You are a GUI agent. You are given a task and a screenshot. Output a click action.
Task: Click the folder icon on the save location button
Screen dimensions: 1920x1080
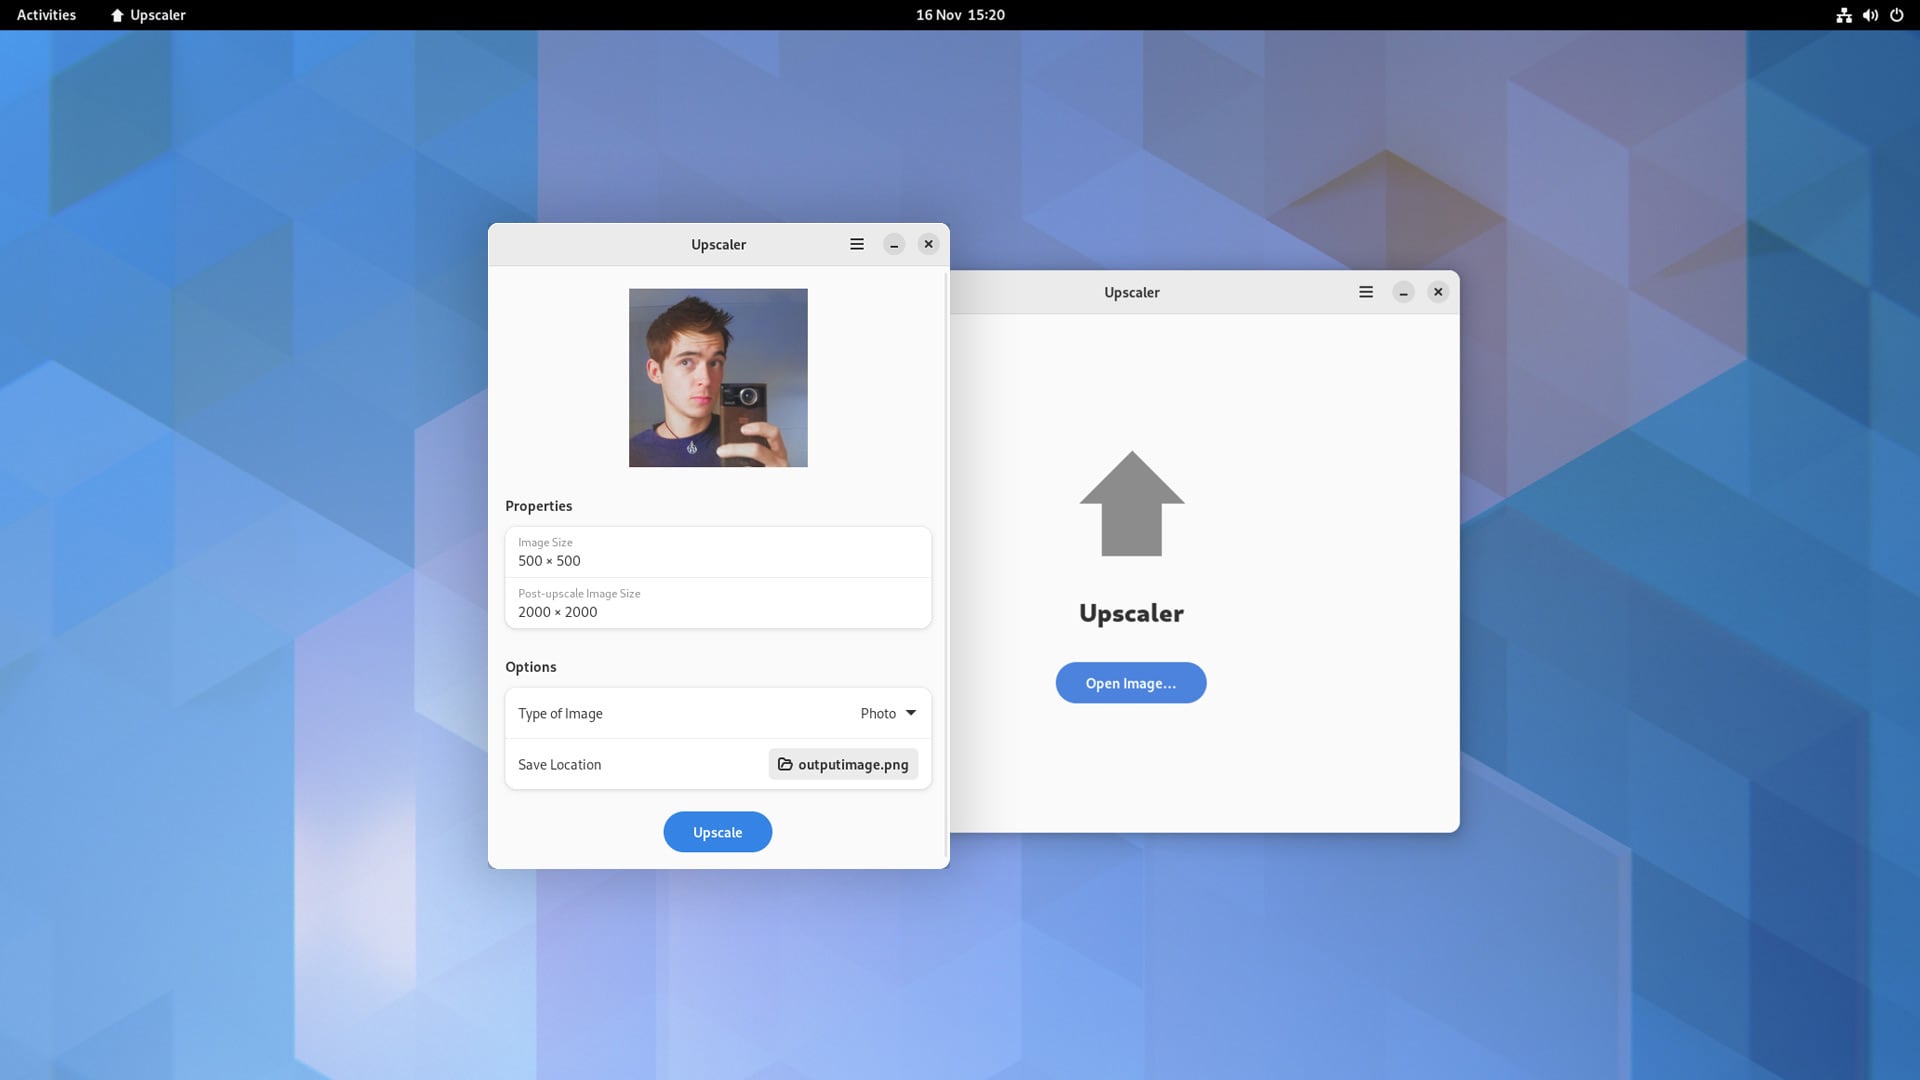tap(785, 764)
